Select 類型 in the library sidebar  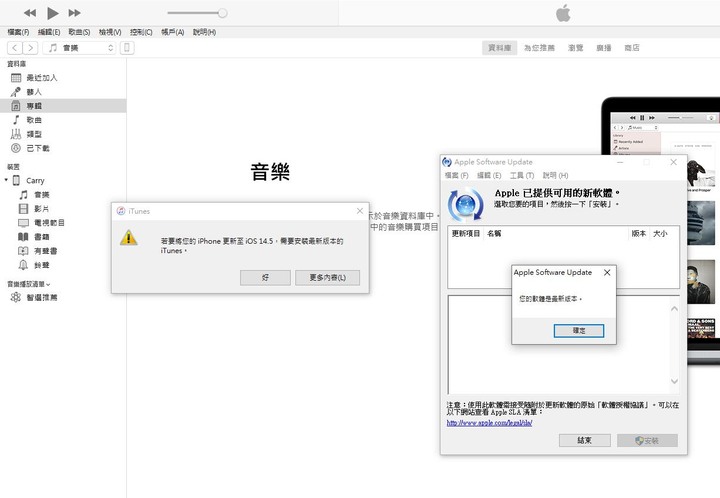63,134
